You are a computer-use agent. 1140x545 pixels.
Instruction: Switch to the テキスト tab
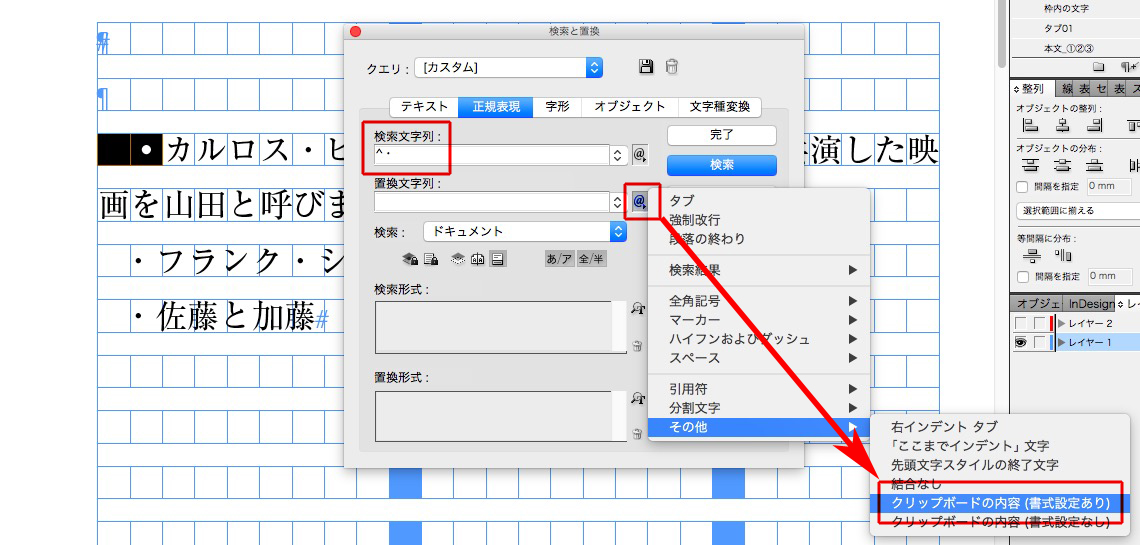(x=425, y=107)
